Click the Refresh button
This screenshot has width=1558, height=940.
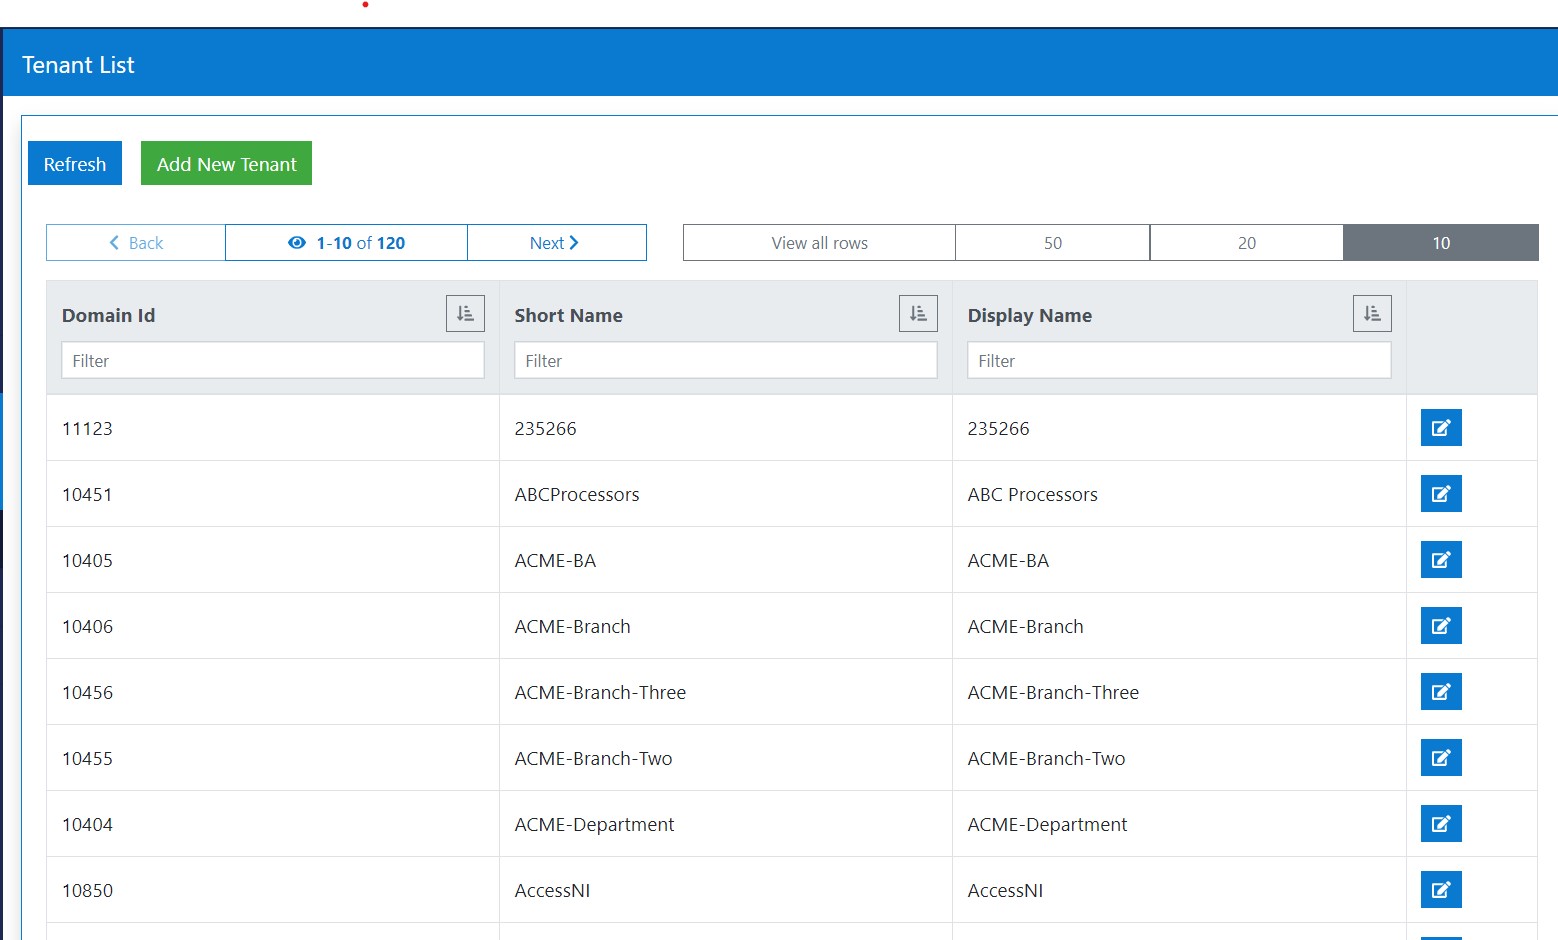pos(74,163)
